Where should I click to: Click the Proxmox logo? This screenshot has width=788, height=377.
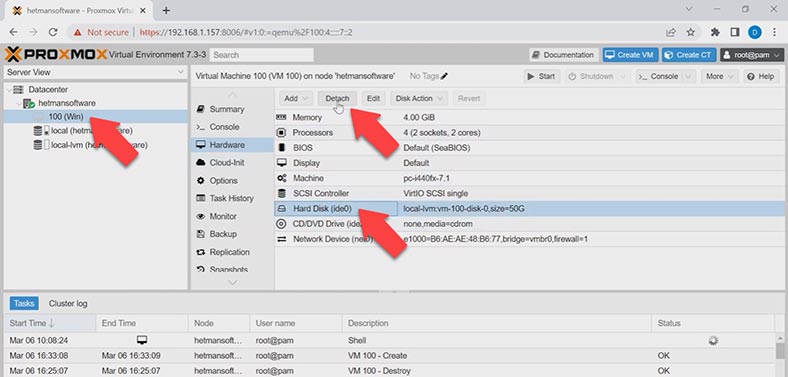[x=56, y=54]
